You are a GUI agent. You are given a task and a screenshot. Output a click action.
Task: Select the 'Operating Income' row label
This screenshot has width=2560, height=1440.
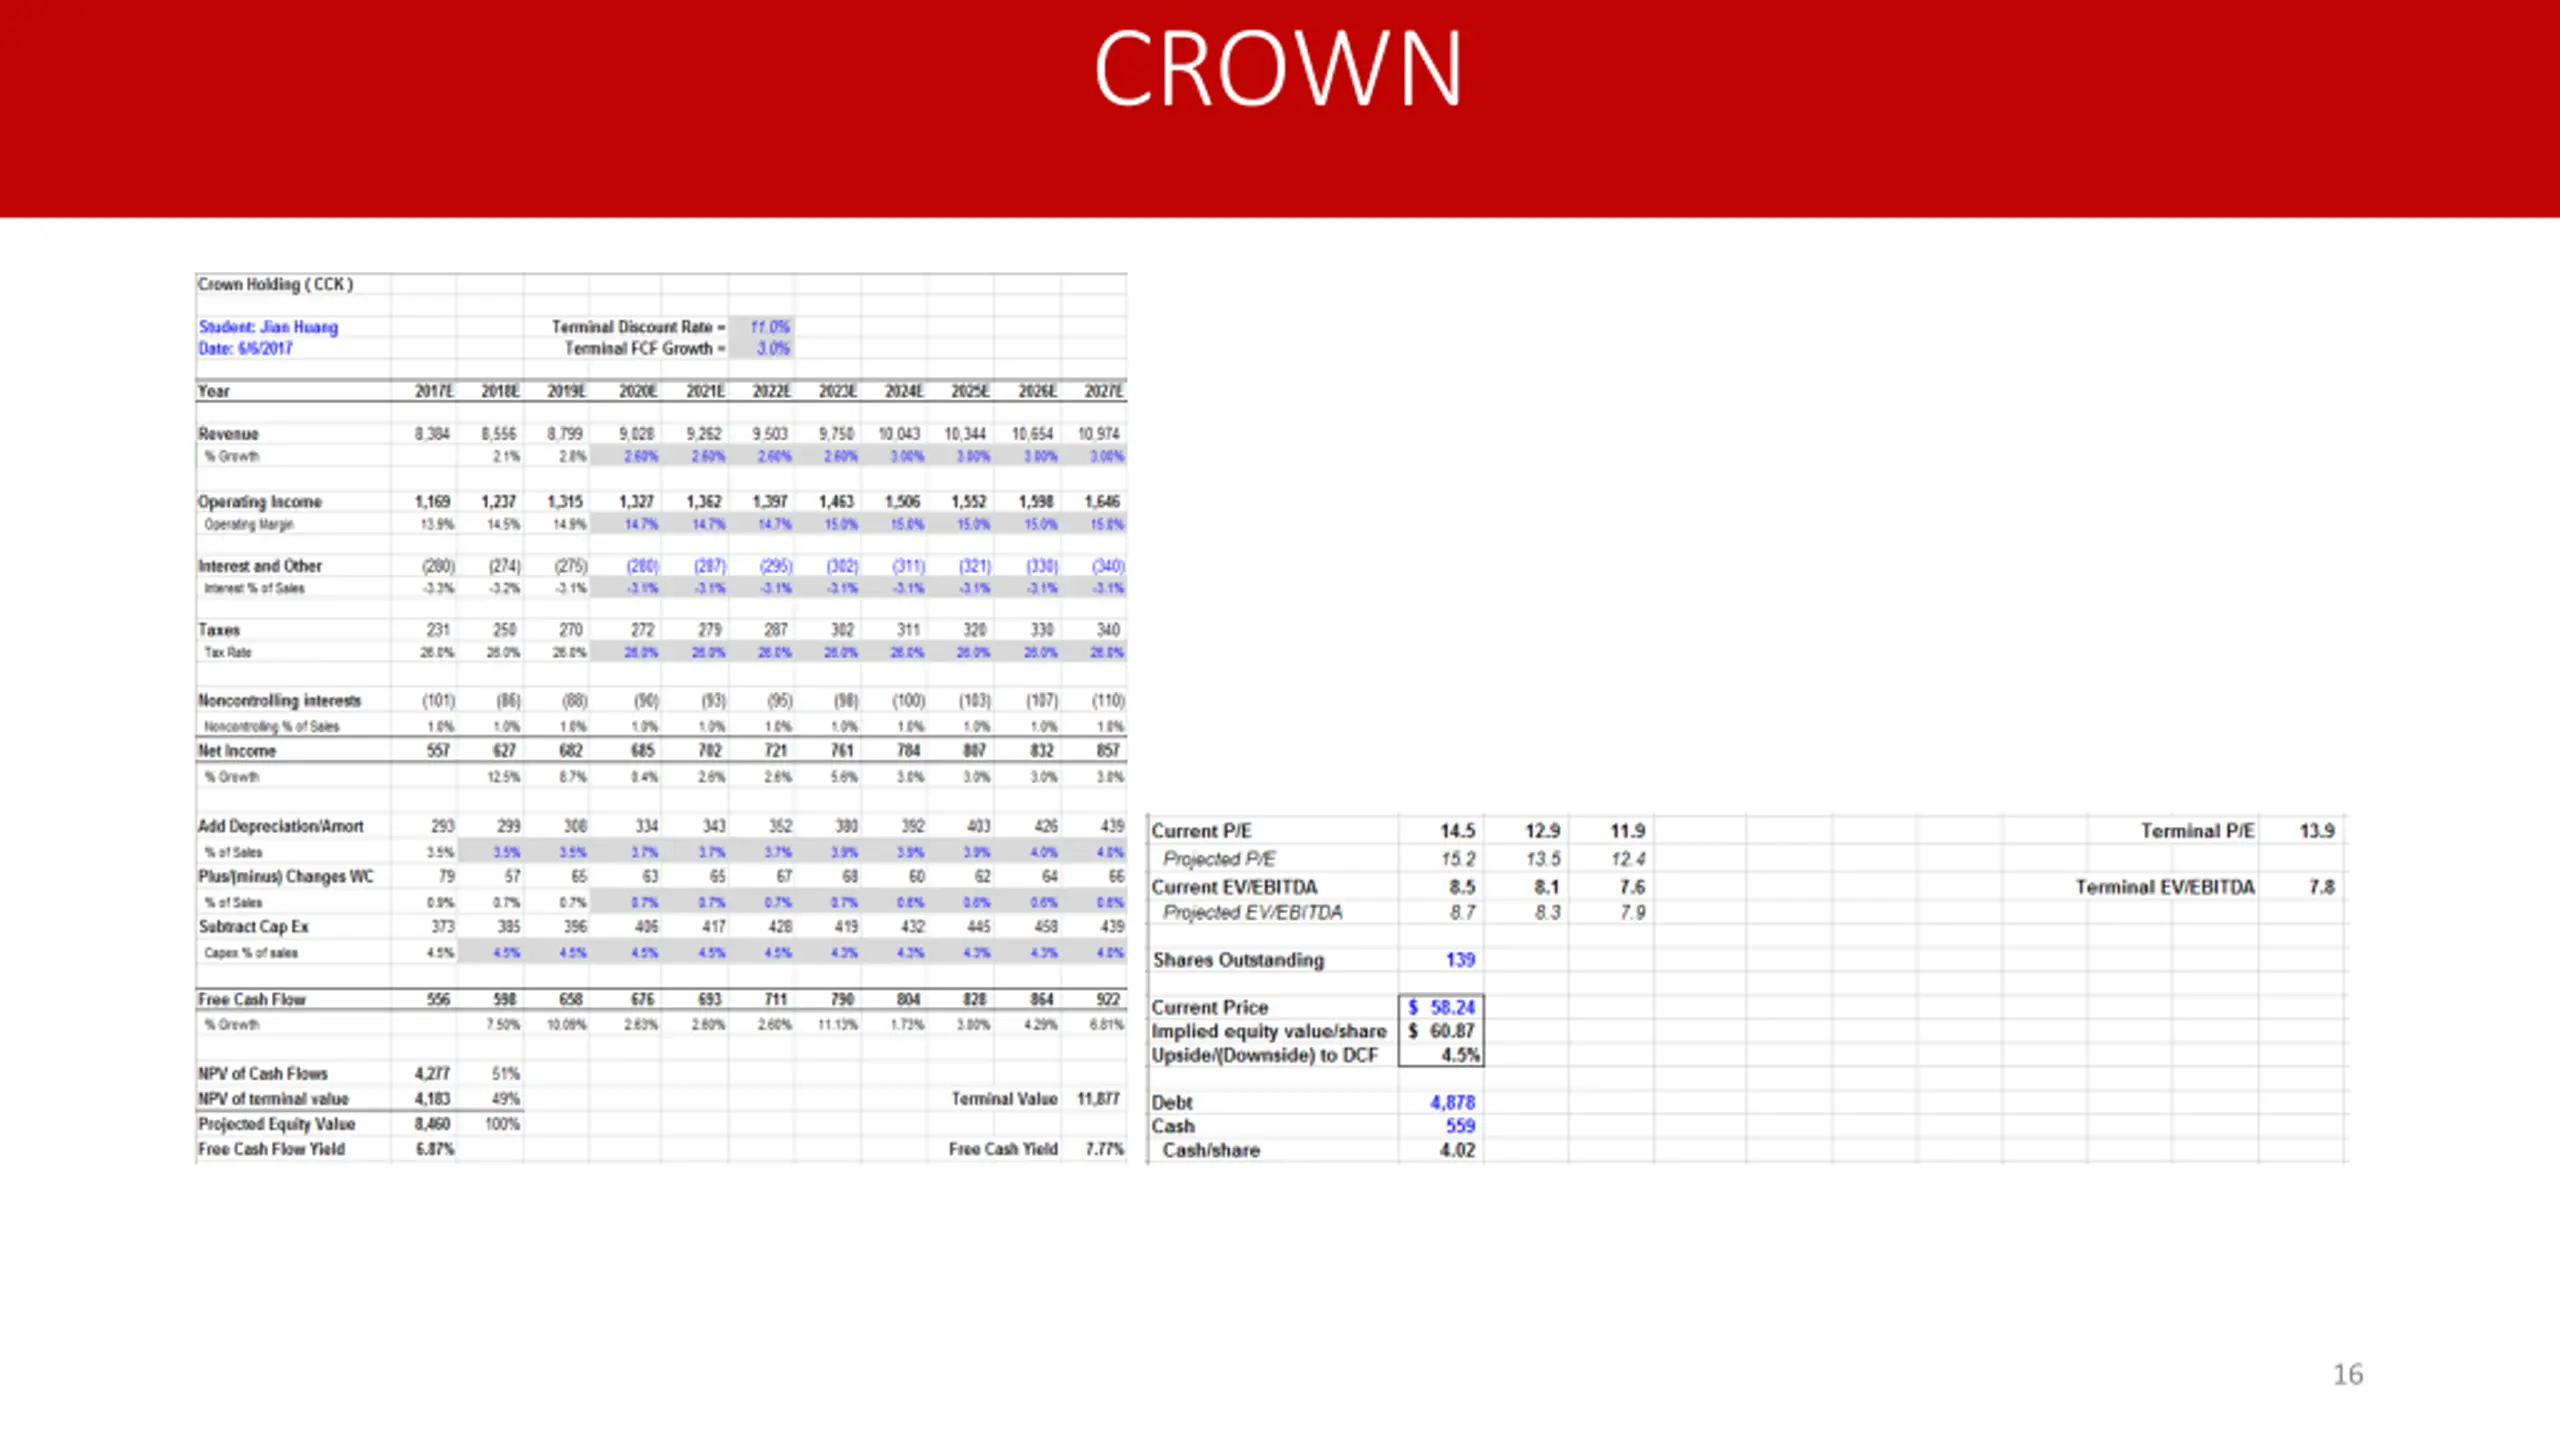260,502
